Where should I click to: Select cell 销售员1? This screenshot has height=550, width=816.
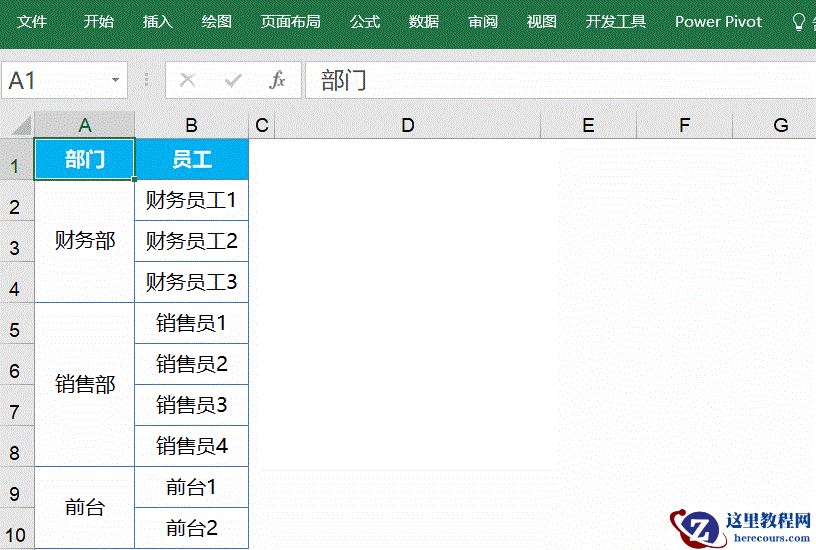point(192,323)
